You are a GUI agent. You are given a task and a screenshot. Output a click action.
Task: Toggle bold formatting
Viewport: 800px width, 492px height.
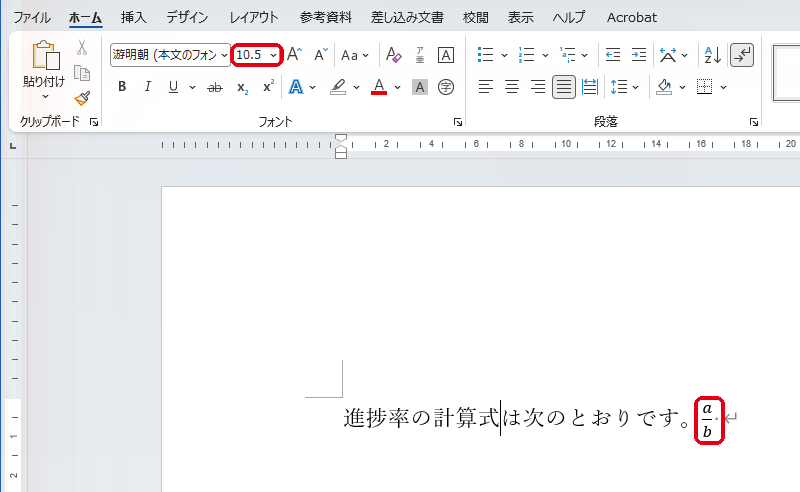coord(122,87)
